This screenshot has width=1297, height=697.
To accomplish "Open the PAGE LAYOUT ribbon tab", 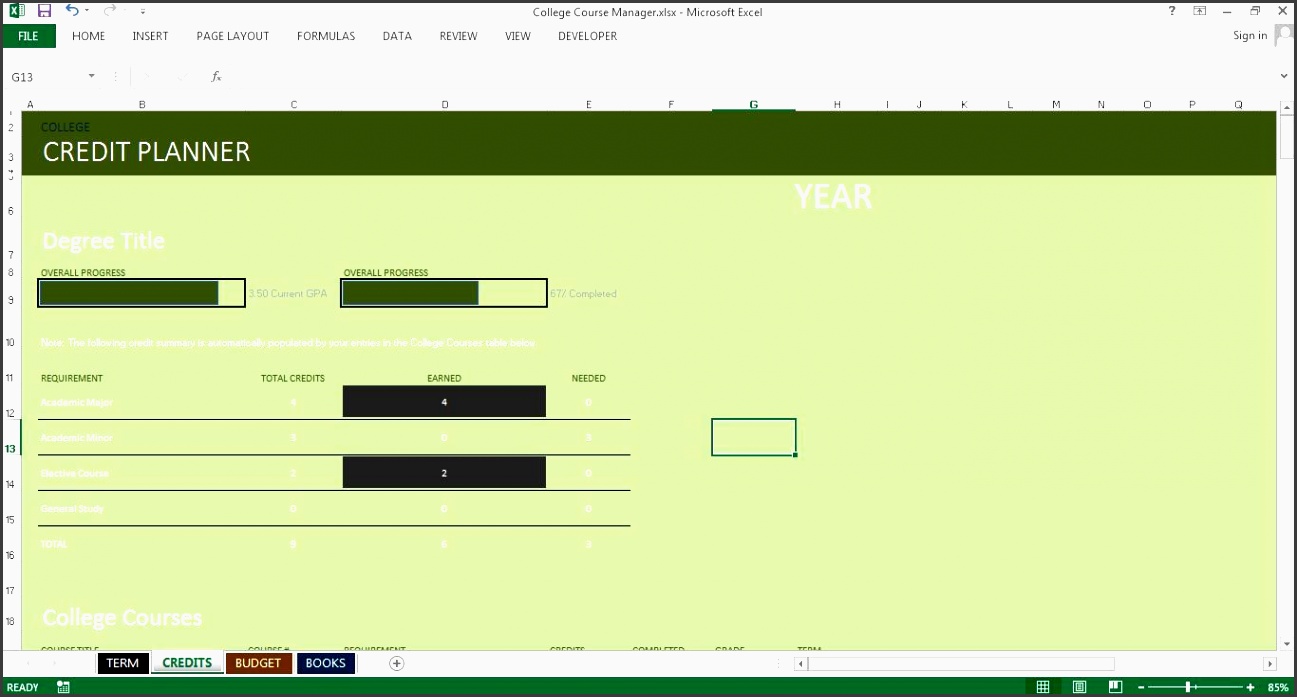I will (x=233, y=36).
